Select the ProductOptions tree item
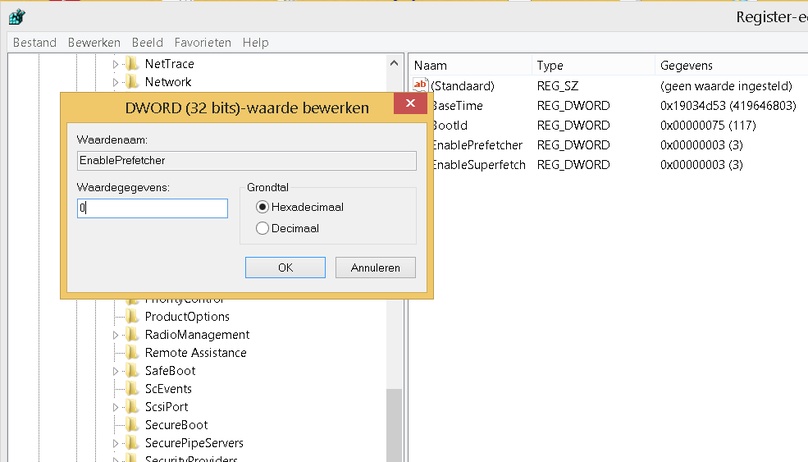808x462 pixels. click(x=187, y=316)
